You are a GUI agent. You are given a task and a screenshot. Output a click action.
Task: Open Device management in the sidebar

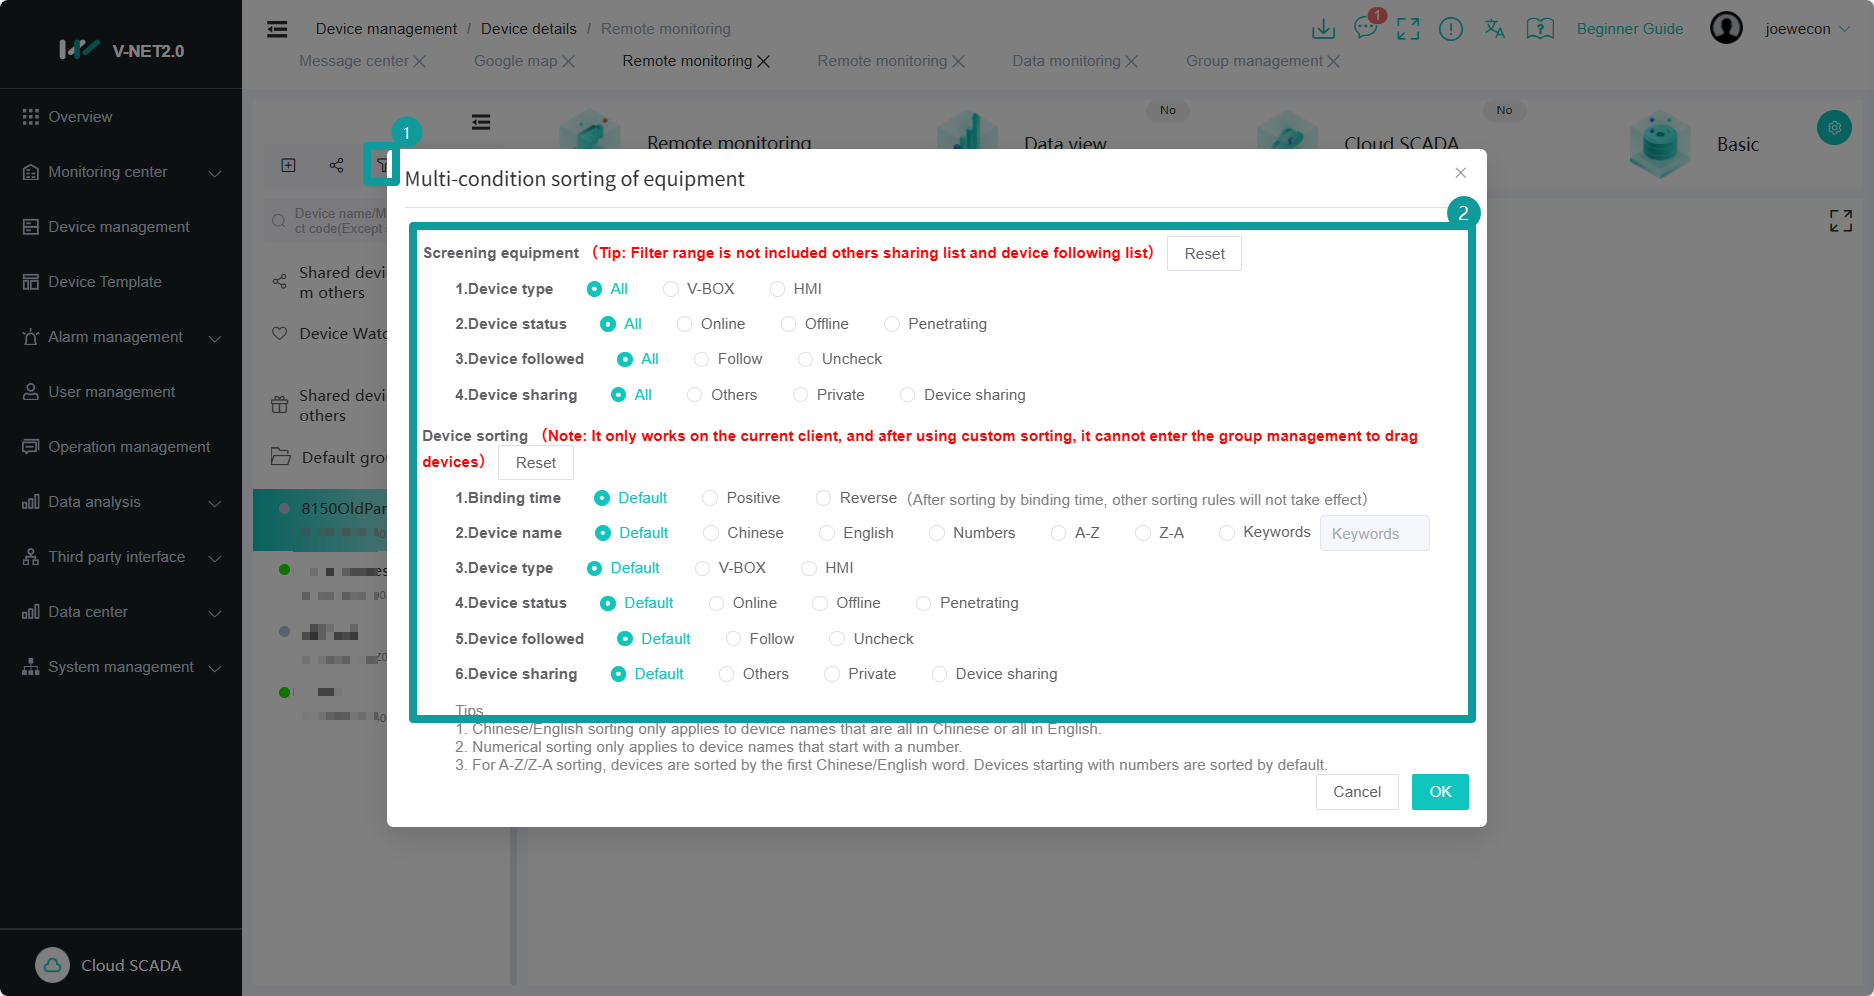[x=121, y=227]
